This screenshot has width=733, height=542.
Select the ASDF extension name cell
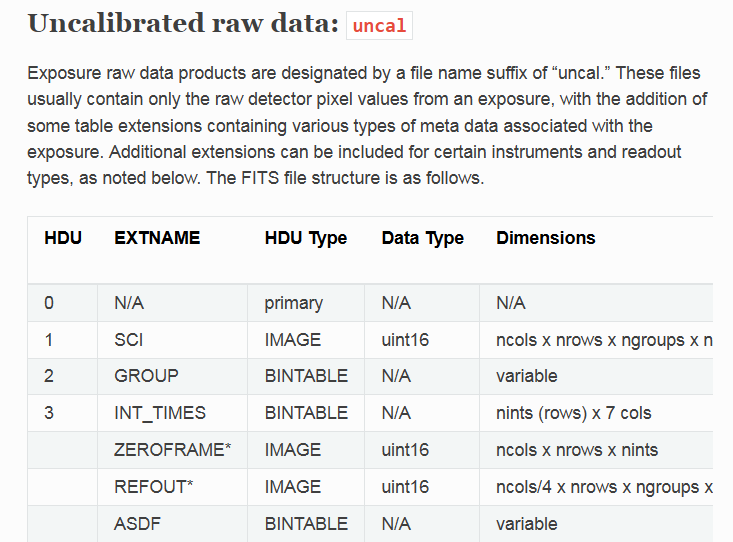[135, 523]
